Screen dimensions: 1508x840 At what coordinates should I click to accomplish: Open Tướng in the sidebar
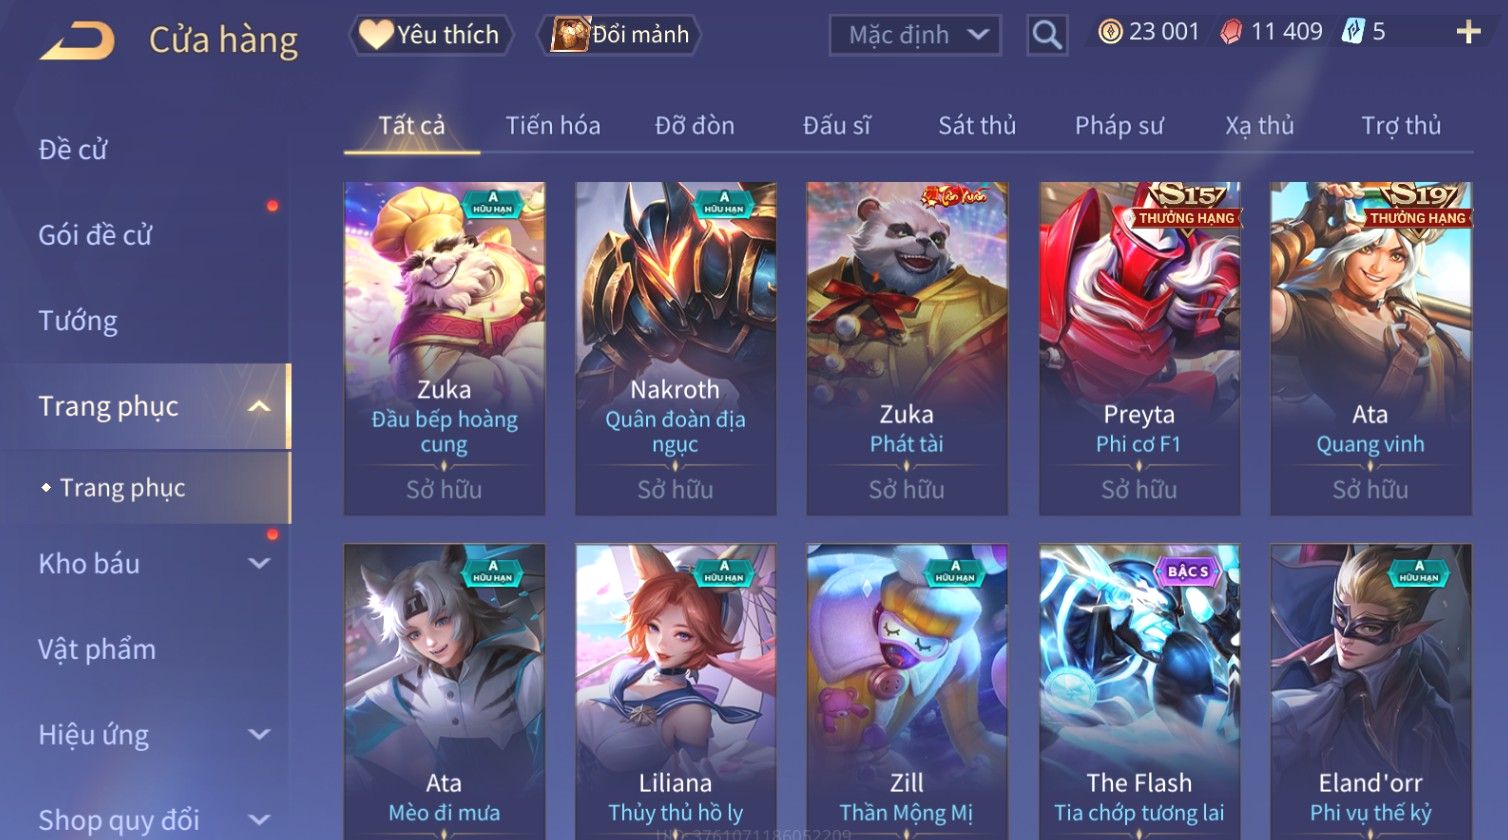click(x=78, y=321)
